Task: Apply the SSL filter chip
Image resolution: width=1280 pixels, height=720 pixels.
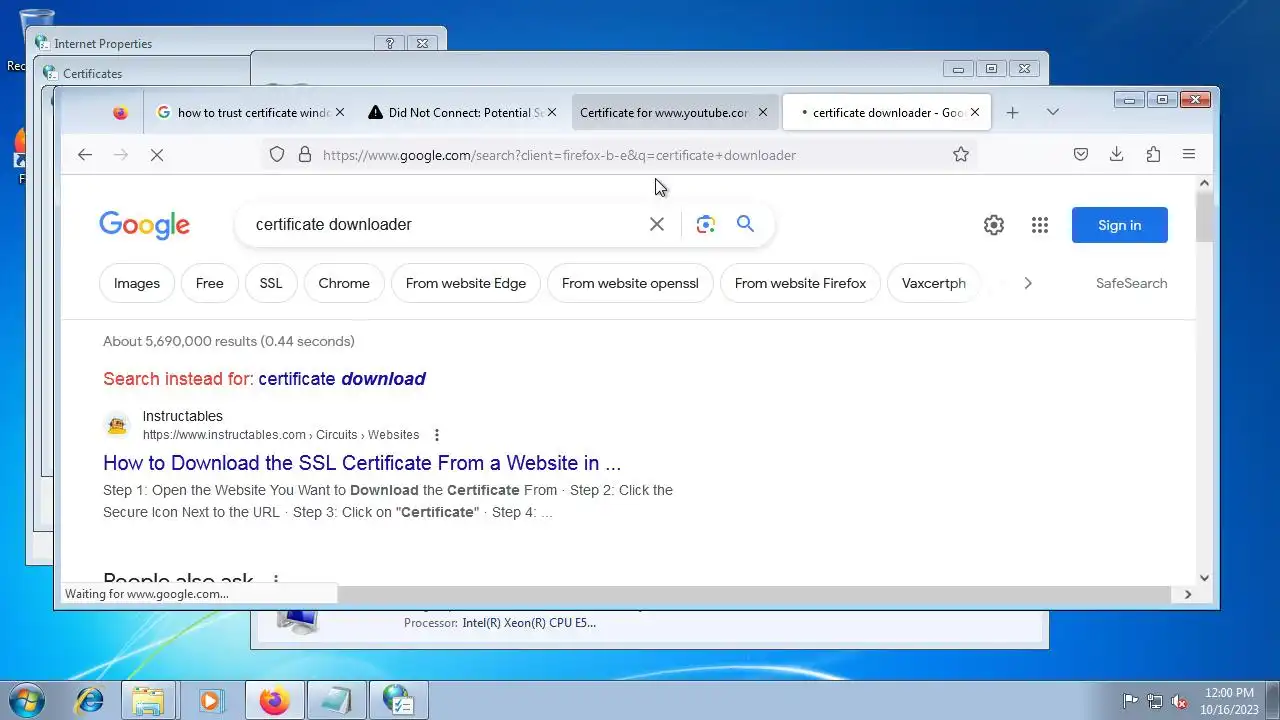Action: 271,283
